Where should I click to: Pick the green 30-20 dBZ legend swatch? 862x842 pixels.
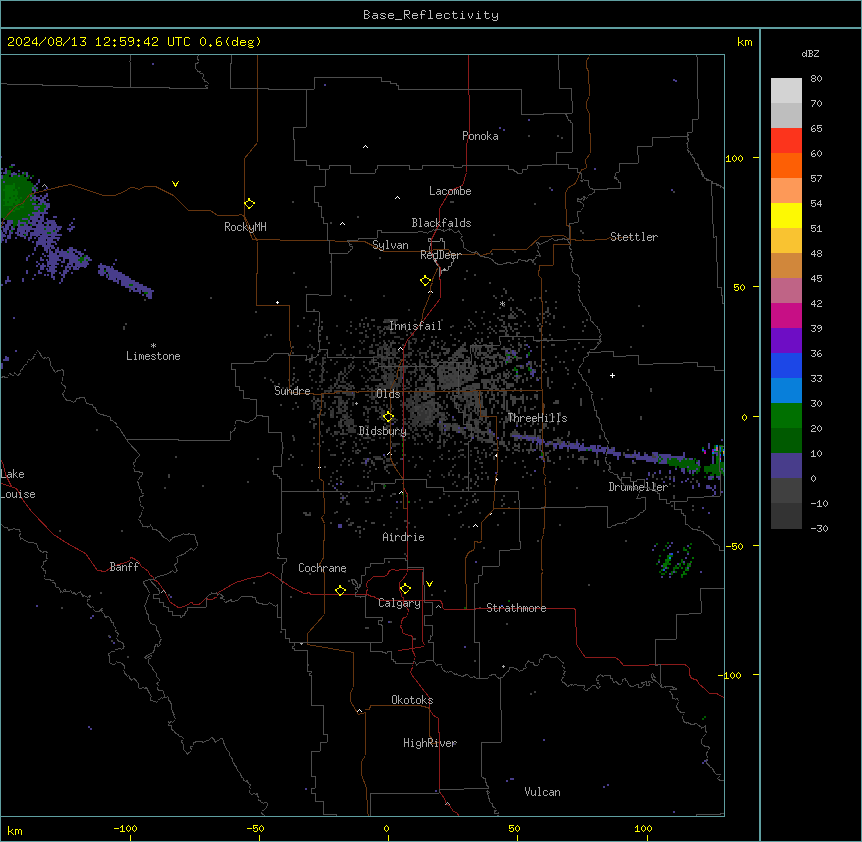click(786, 416)
